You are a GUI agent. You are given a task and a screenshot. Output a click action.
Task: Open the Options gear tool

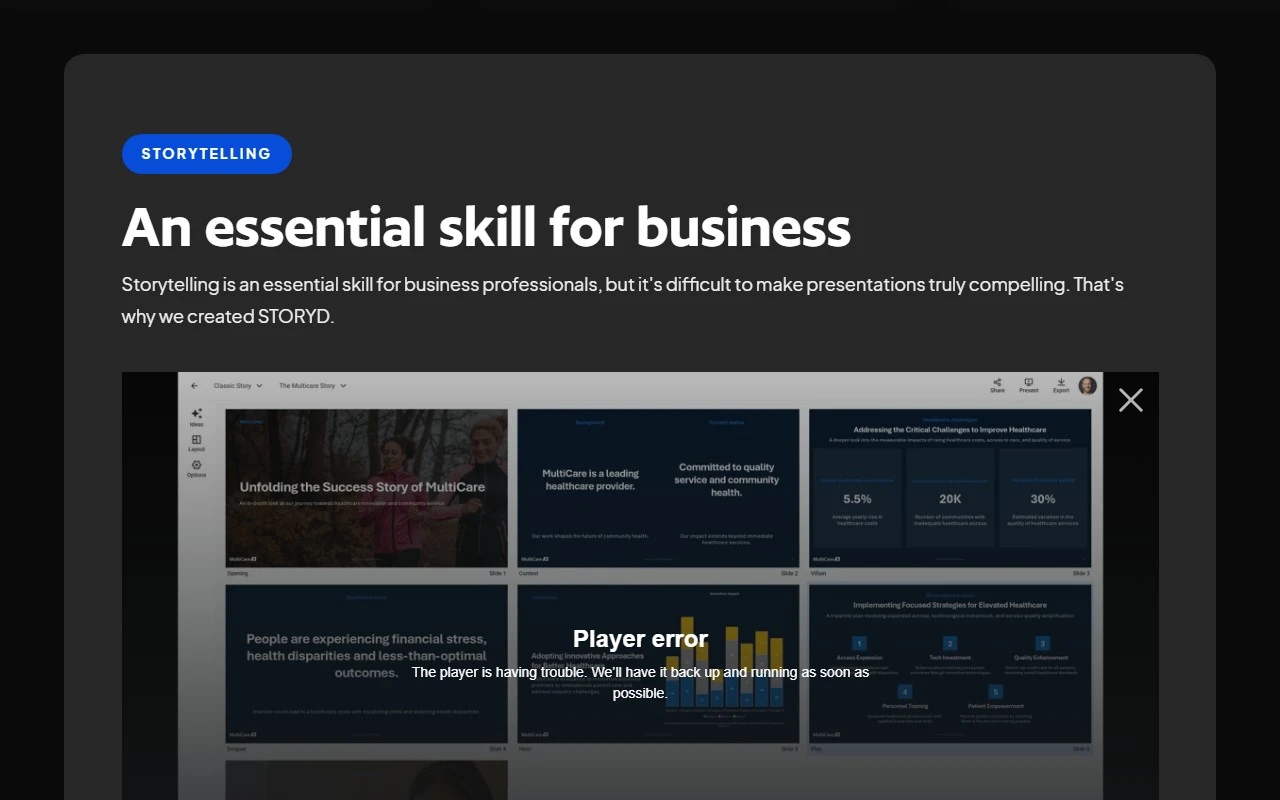[197, 469]
